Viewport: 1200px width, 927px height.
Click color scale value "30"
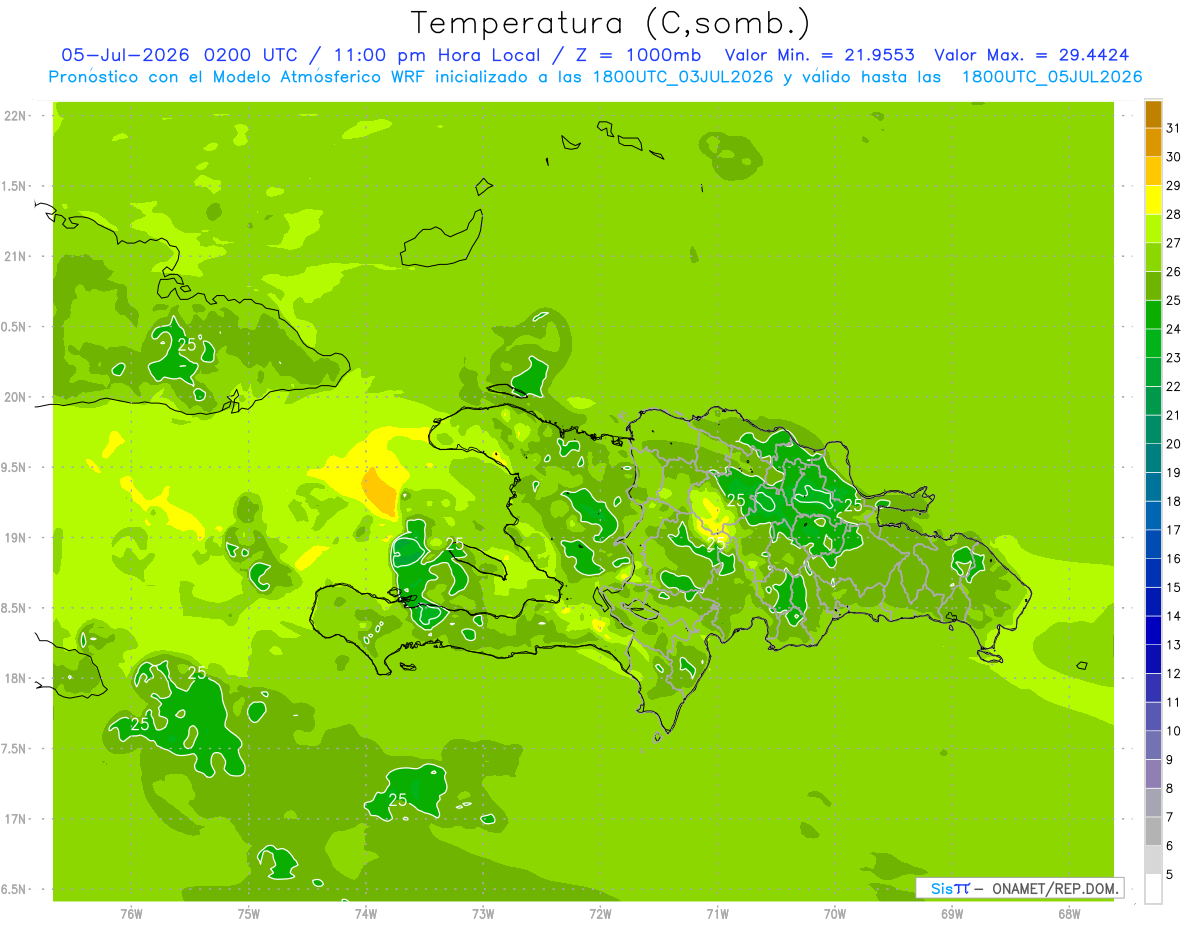pos(1174,157)
